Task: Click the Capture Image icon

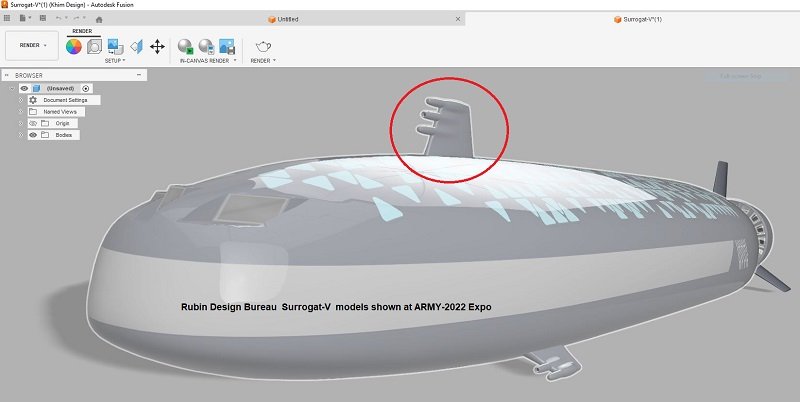Action: (x=227, y=47)
